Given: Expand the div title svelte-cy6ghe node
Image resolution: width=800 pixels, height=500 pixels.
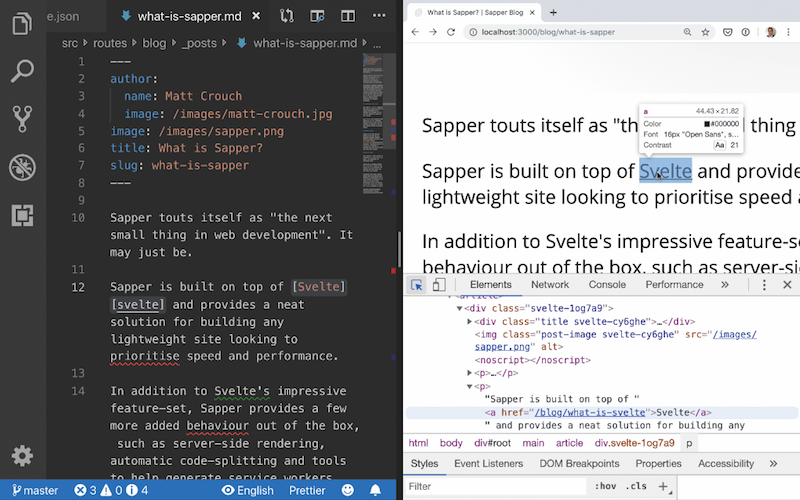Looking at the screenshot, I should tap(469, 321).
